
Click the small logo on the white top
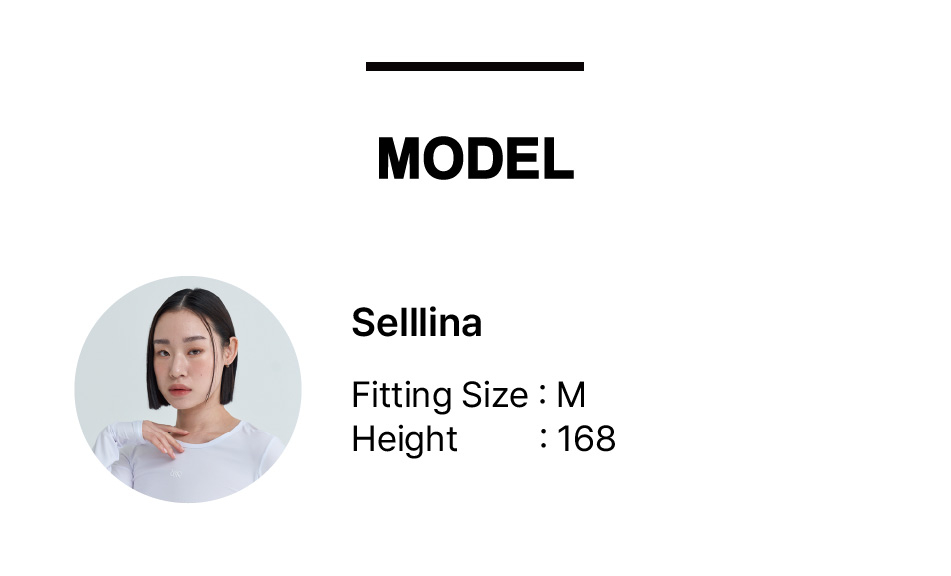pos(175,472)
